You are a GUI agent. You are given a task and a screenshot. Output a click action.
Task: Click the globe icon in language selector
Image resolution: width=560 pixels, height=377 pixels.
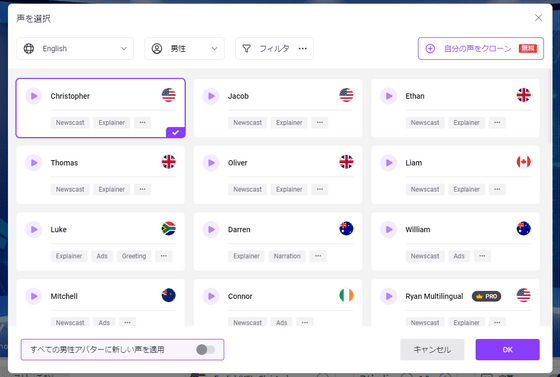coord(29,49)
